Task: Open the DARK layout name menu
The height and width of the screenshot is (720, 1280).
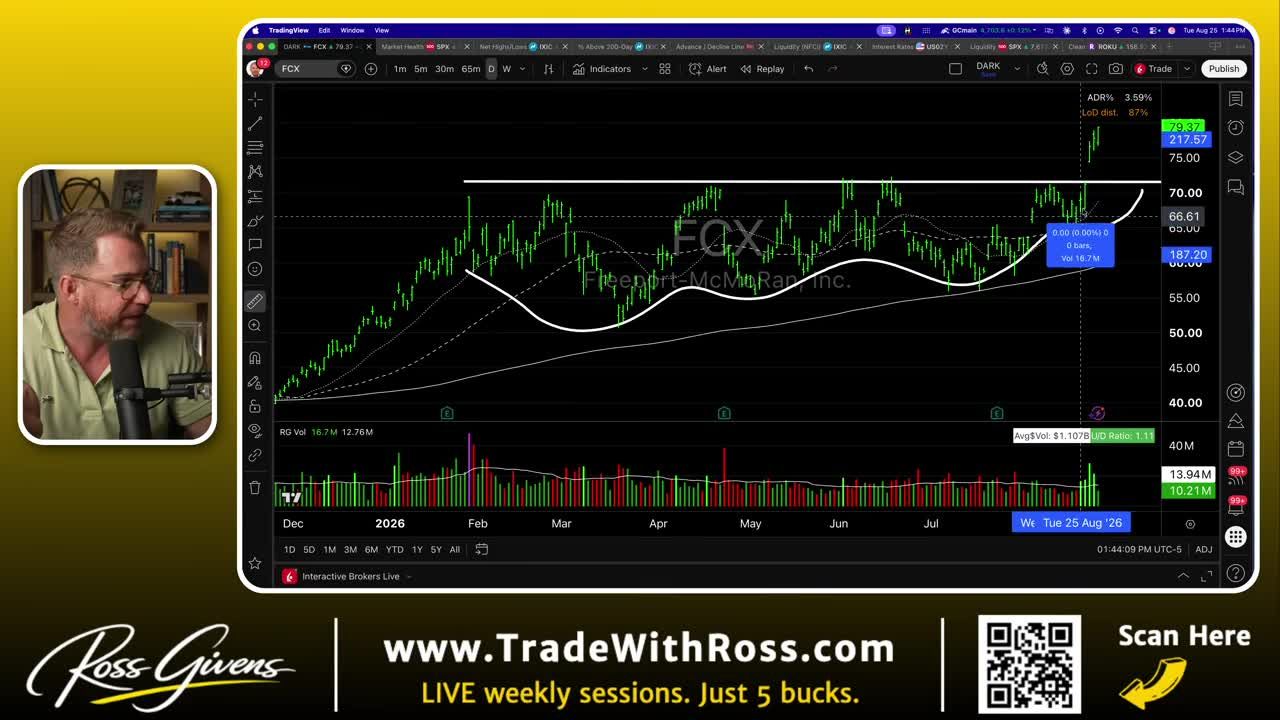Action: (988, 69)
